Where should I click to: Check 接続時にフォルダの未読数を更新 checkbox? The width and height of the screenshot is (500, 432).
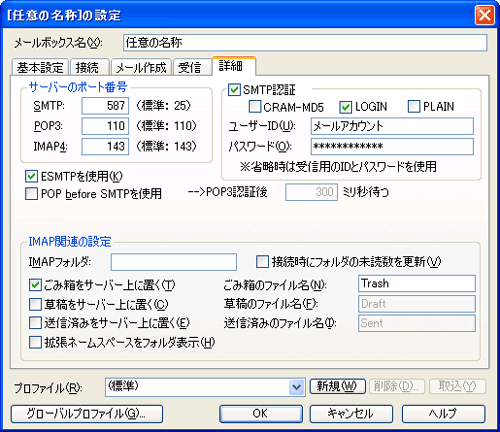click(x=262, y=262)
